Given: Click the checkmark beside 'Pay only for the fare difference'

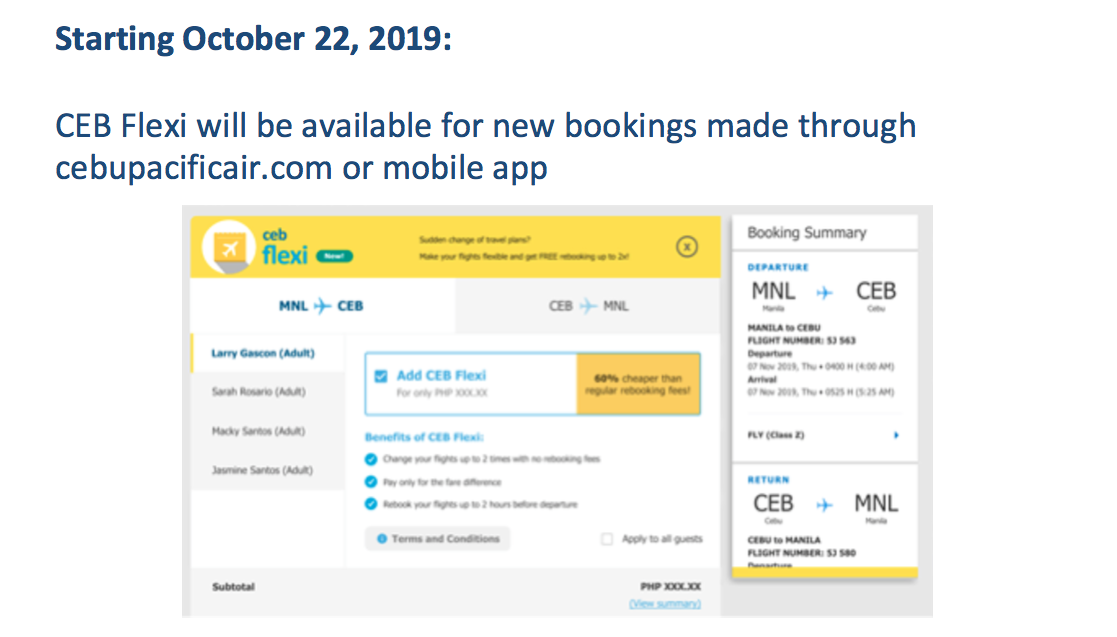Looking at the screenshot, I should tap(372, 482).
